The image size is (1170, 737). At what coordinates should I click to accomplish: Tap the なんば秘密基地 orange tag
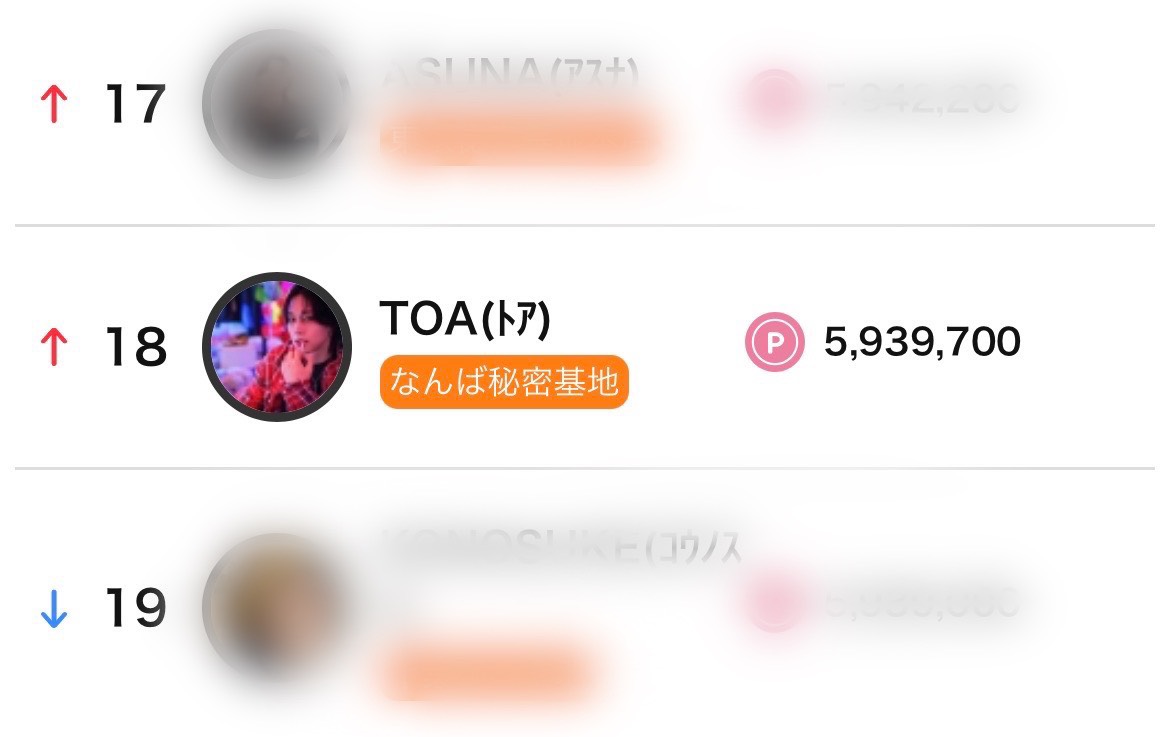(x=504, y=382)
